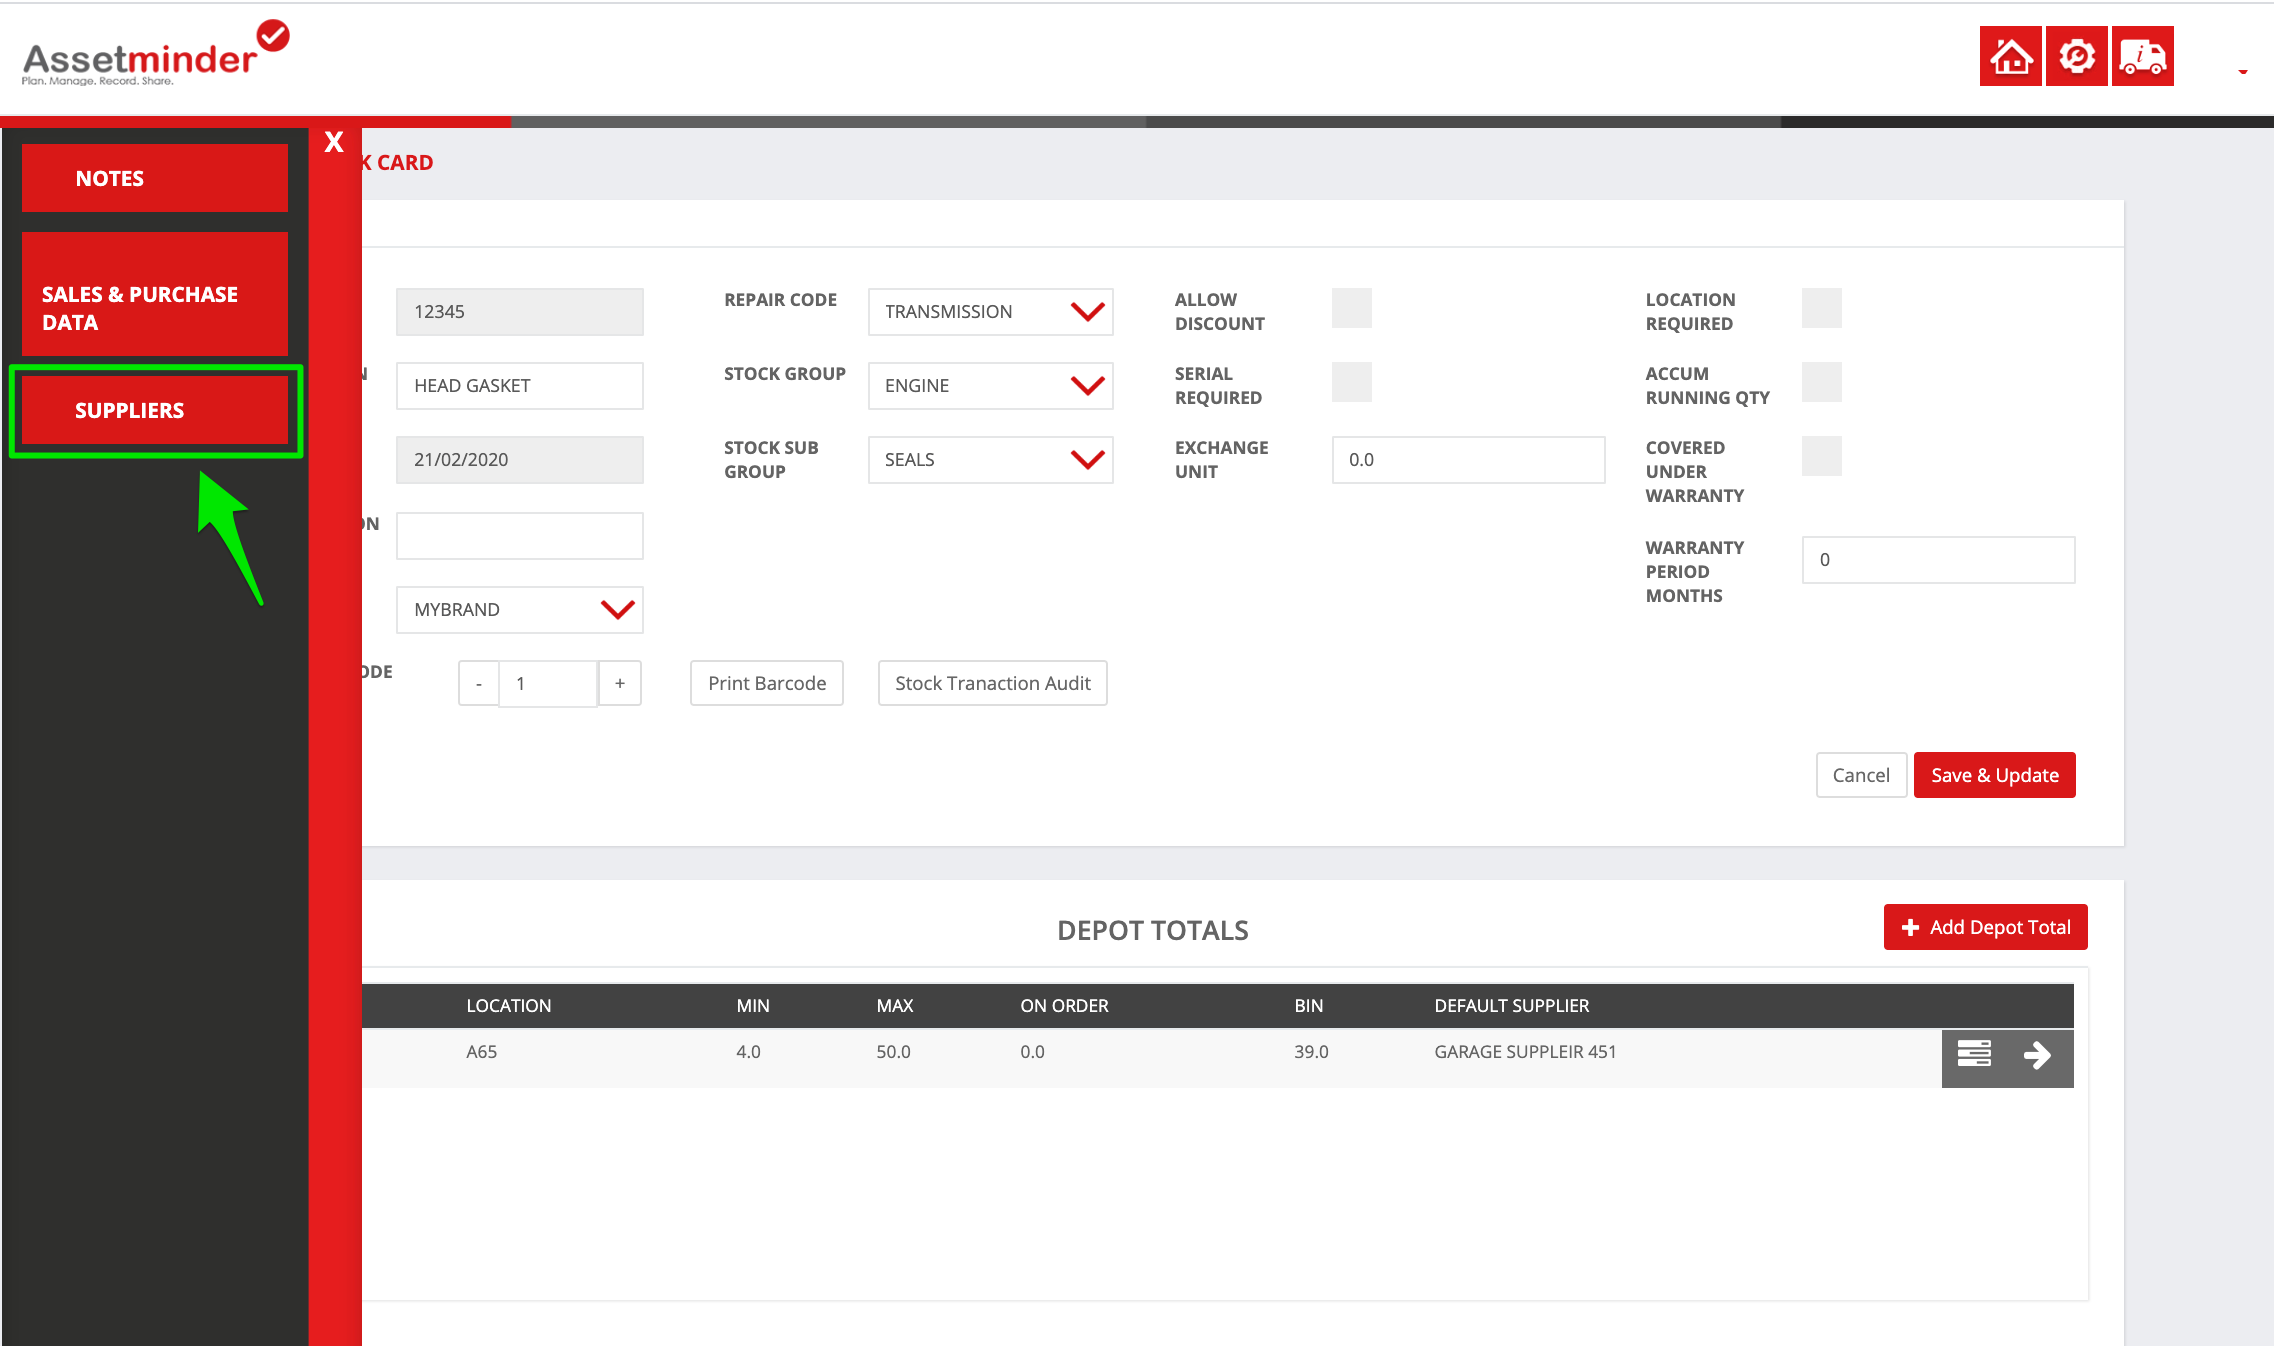Click the Warranty Period Months field
The height and width of the screenshot is (1346, 2274).
(1939, 560)
